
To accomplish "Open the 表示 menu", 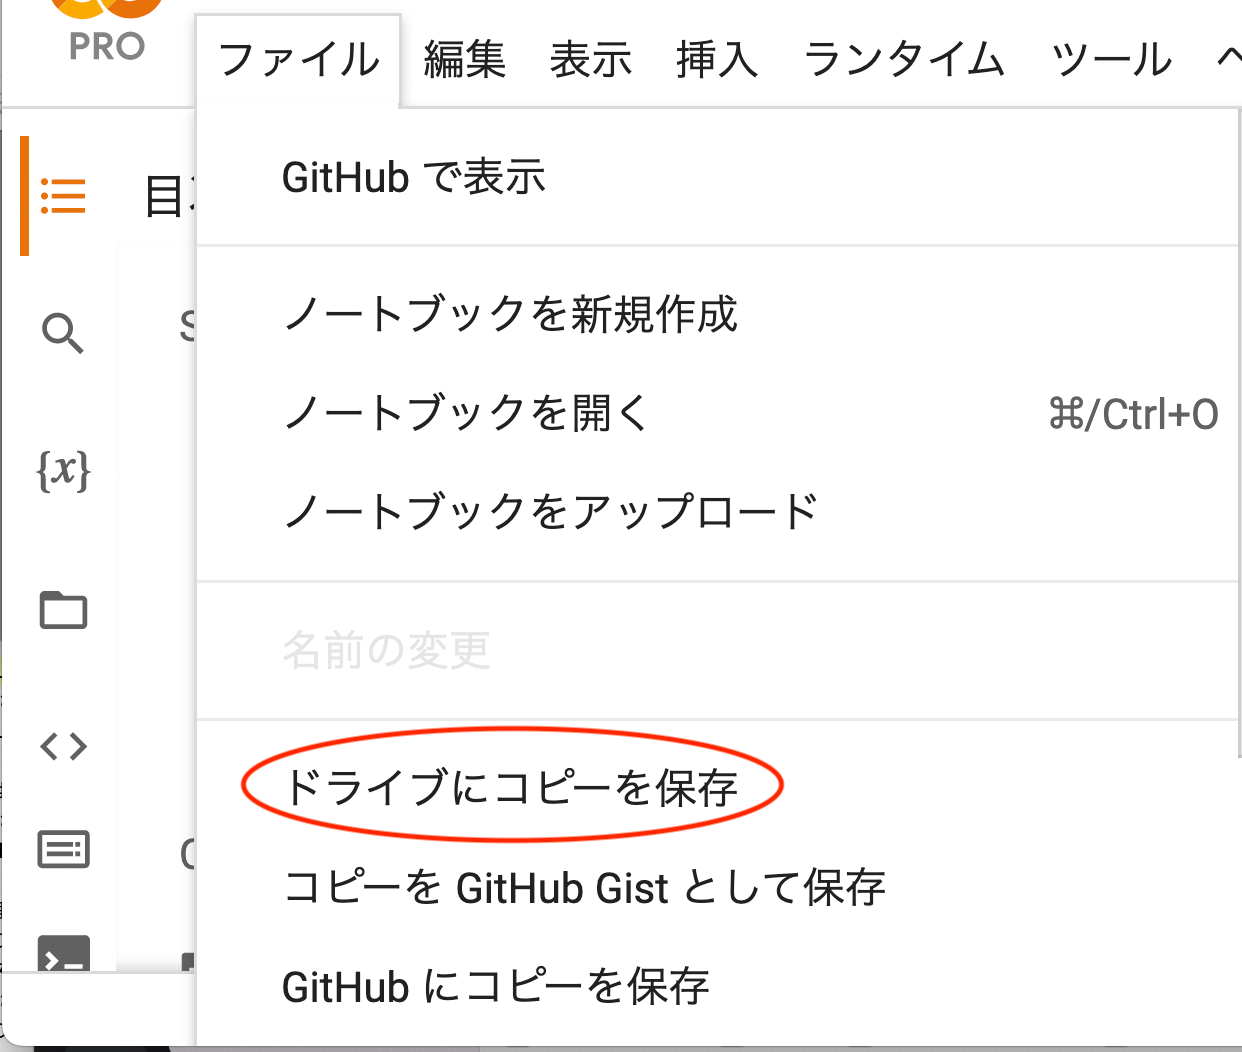I will [591, 60].
